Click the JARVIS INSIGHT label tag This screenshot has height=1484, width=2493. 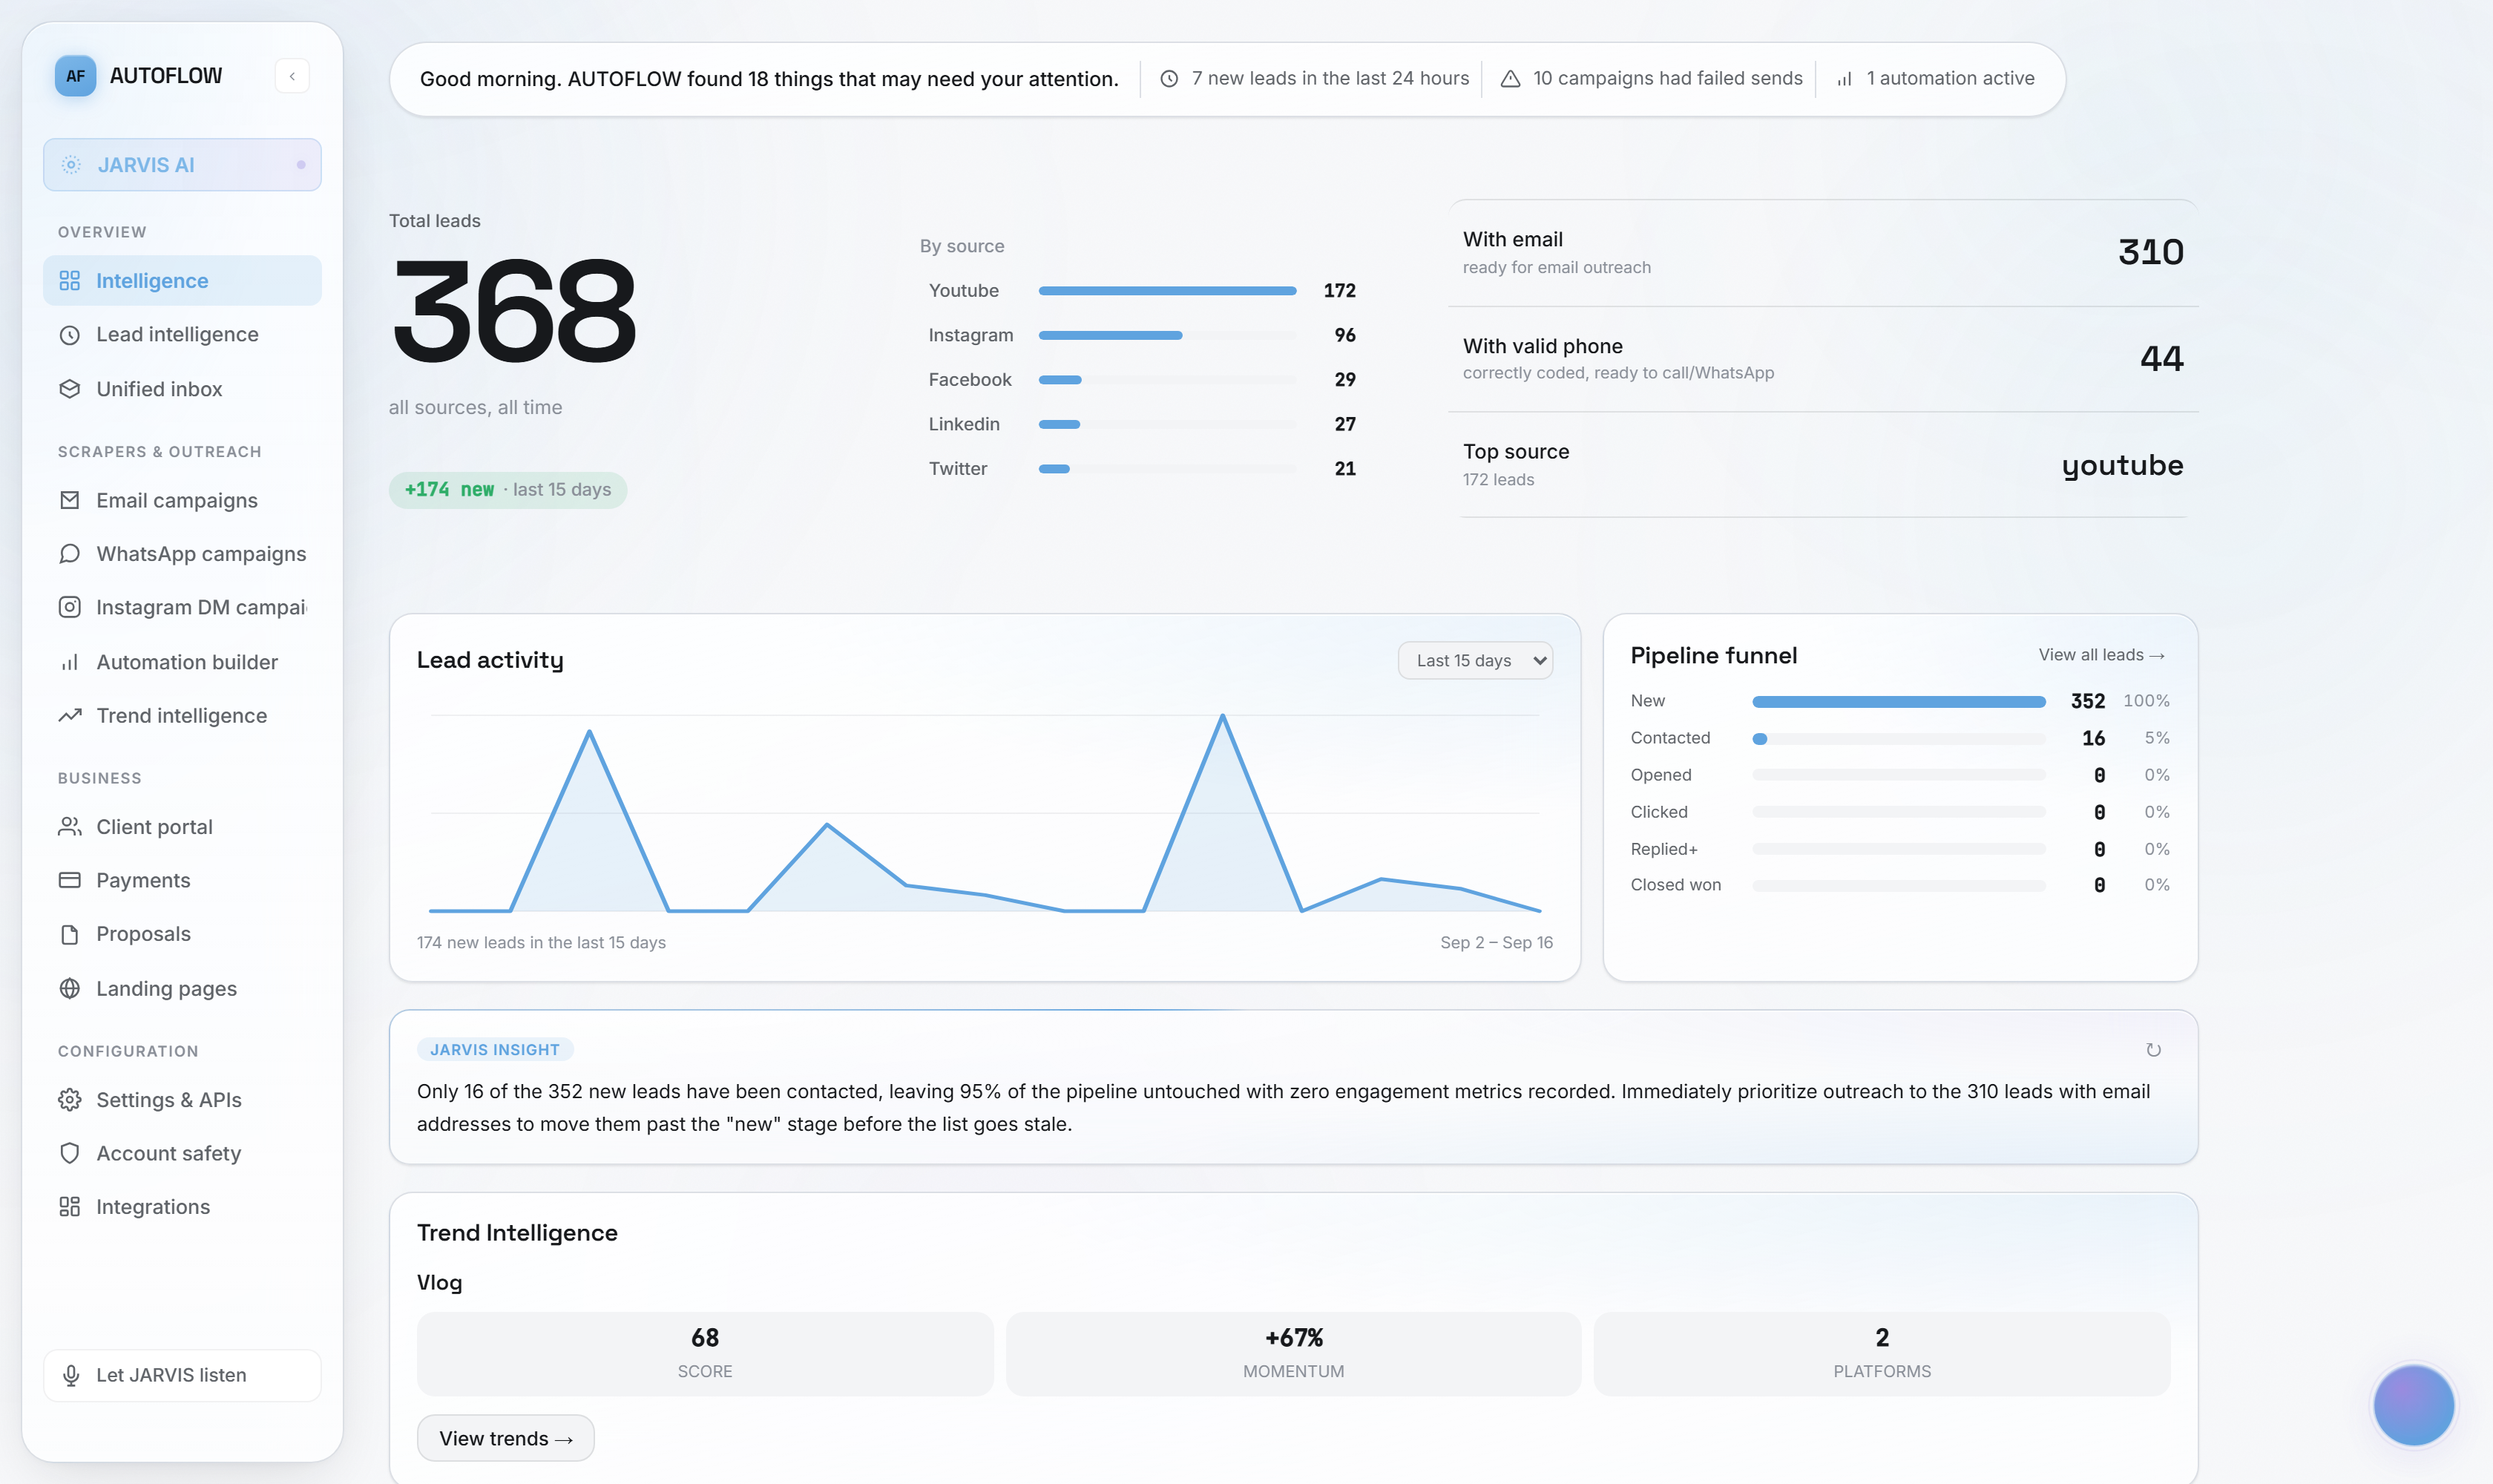(x=495, y=1050)
